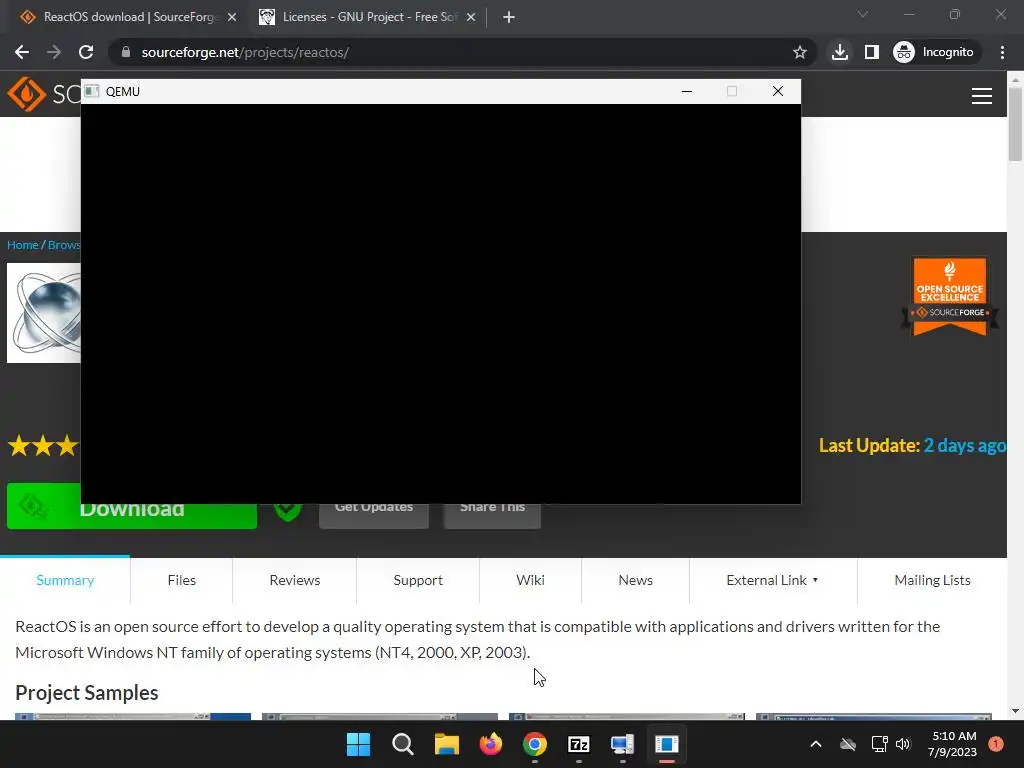Image resolution: width=1024 pixels, height=768 pixels.
Task: View site information lock icon
Action: coord(126,52)
